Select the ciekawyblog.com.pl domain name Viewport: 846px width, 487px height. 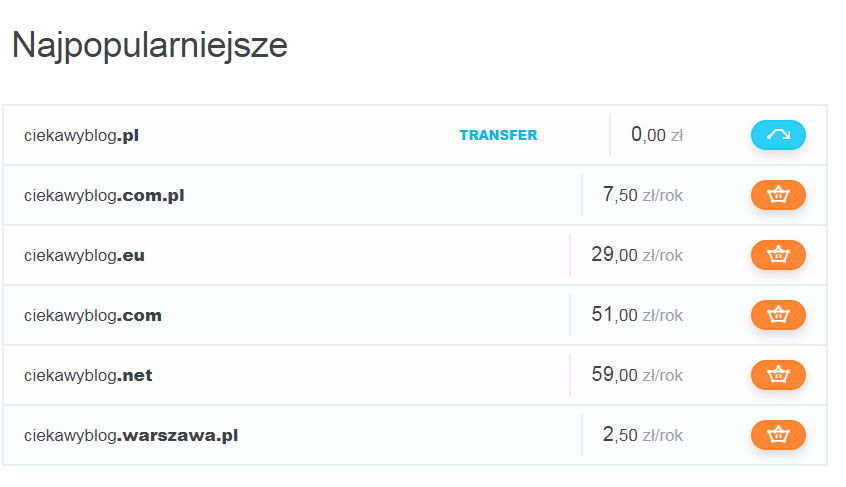point(104,195)
